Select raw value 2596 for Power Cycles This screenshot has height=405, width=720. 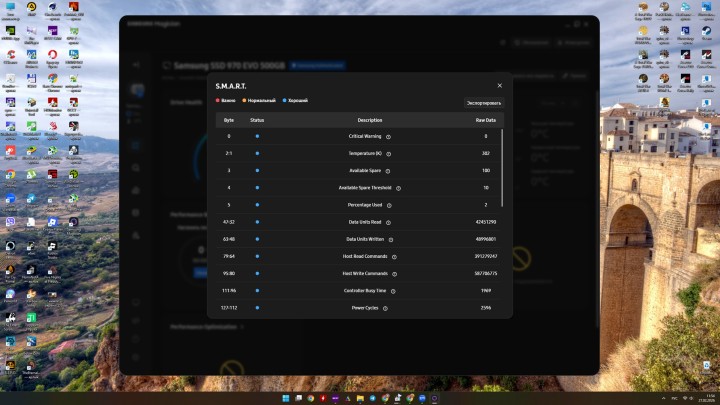pyautogui.click(x=485, y=308)
